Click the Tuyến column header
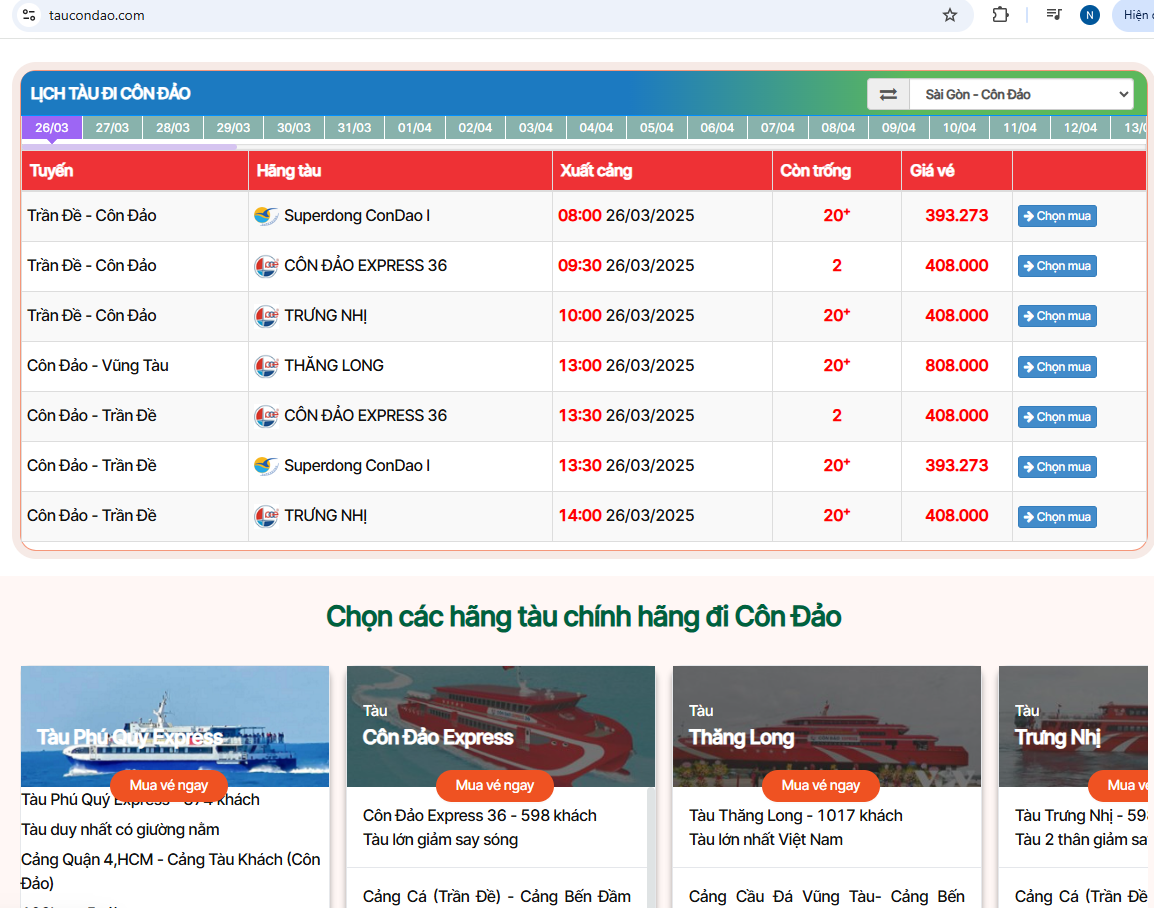This screenshot has width=1154, height=908. coord(135,171)
